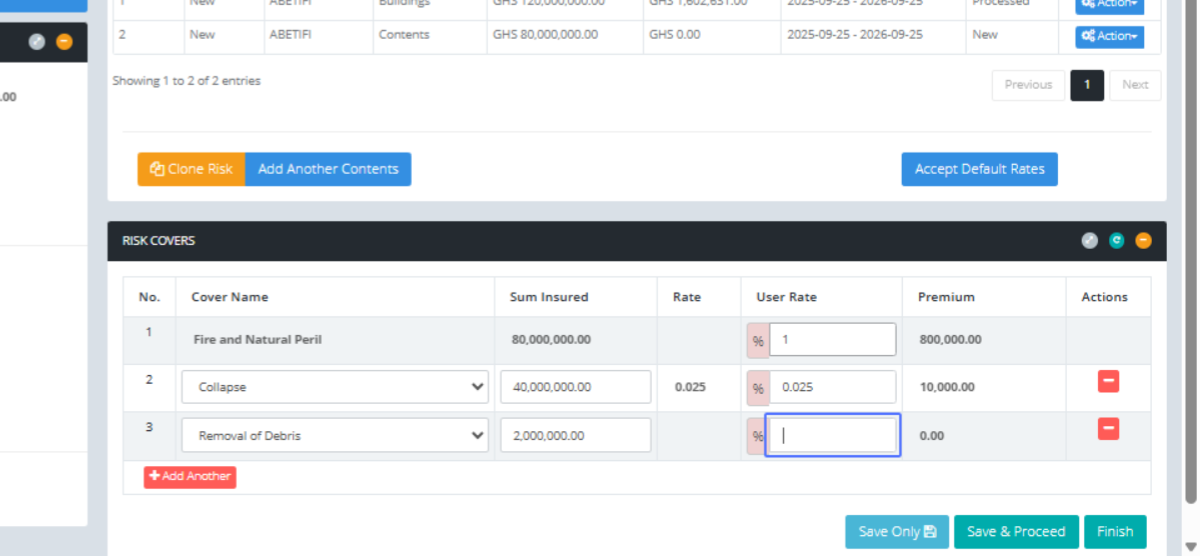Collapse the Risk Covers panel with orange minus
This screenshot has width=1200, height=556.
click(x=1143, y=241)
